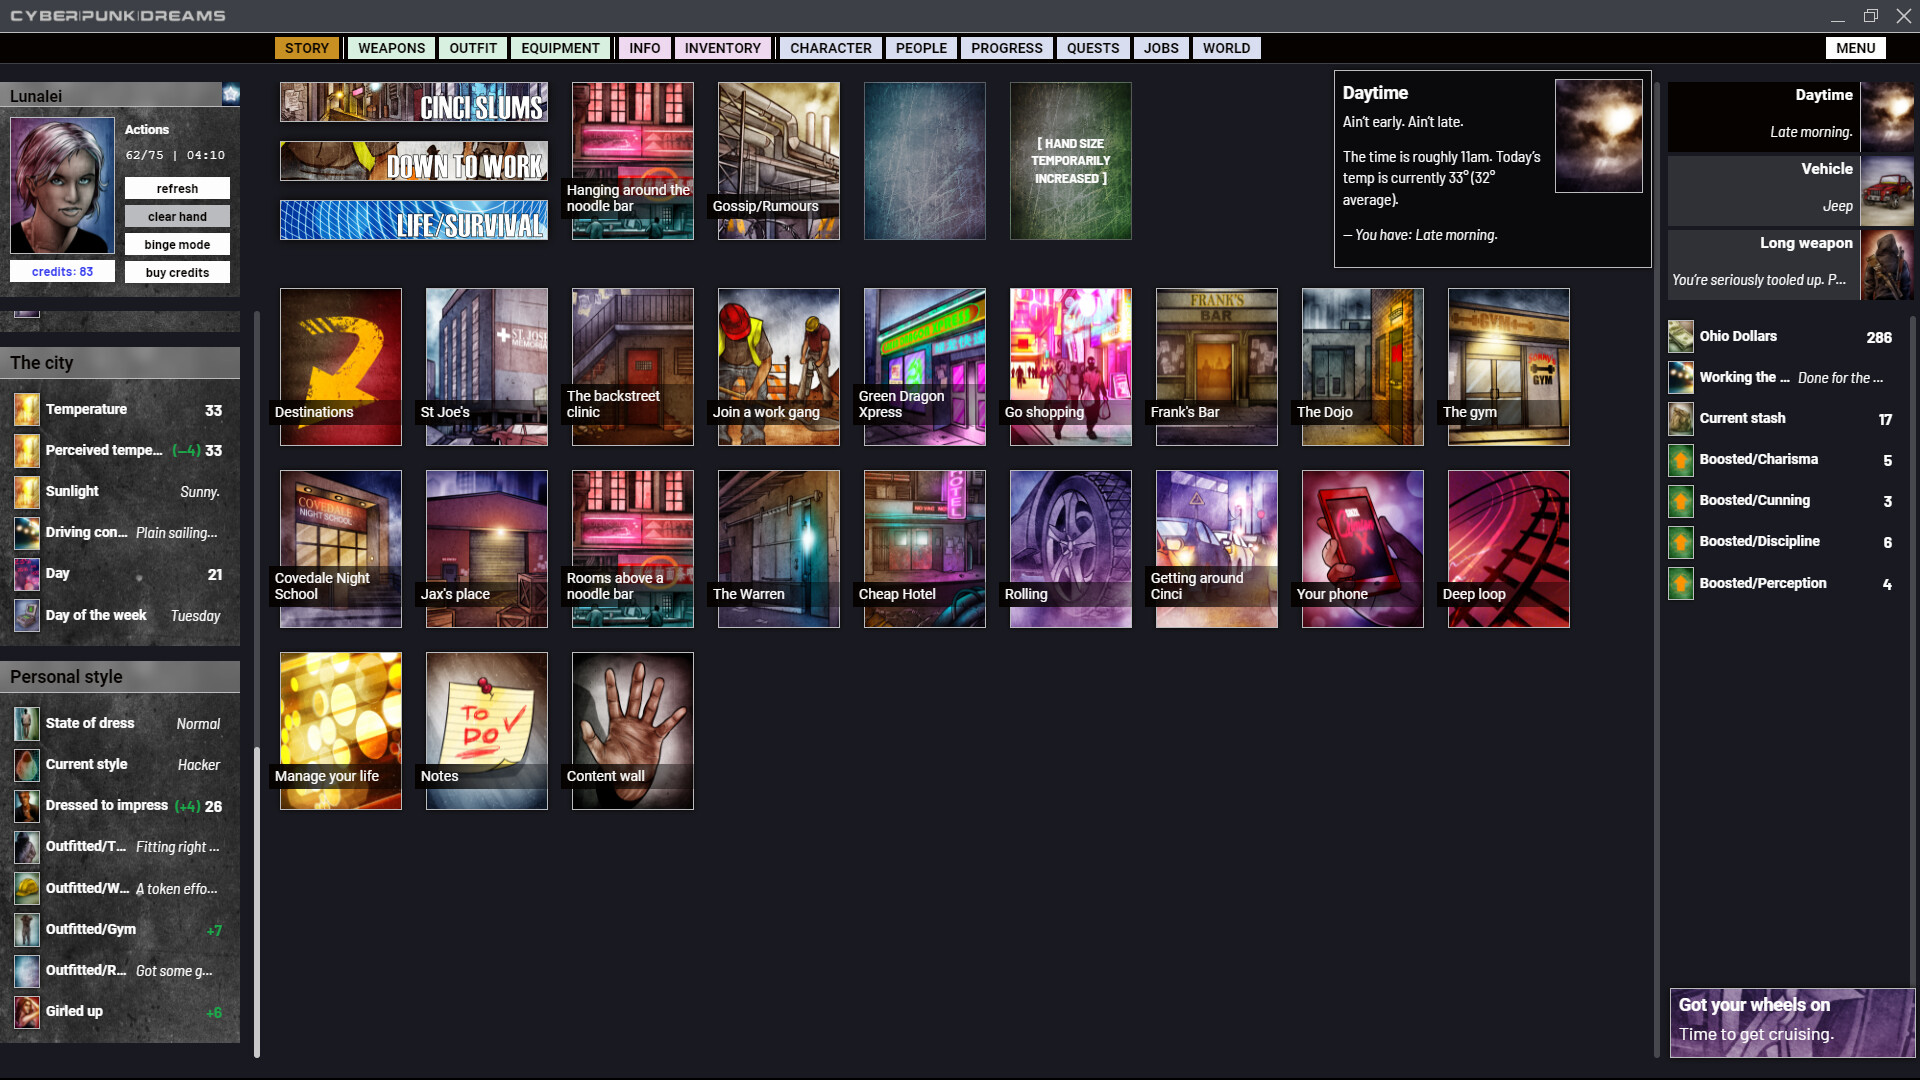Click the Current stash icon

tap(1679, 418)
